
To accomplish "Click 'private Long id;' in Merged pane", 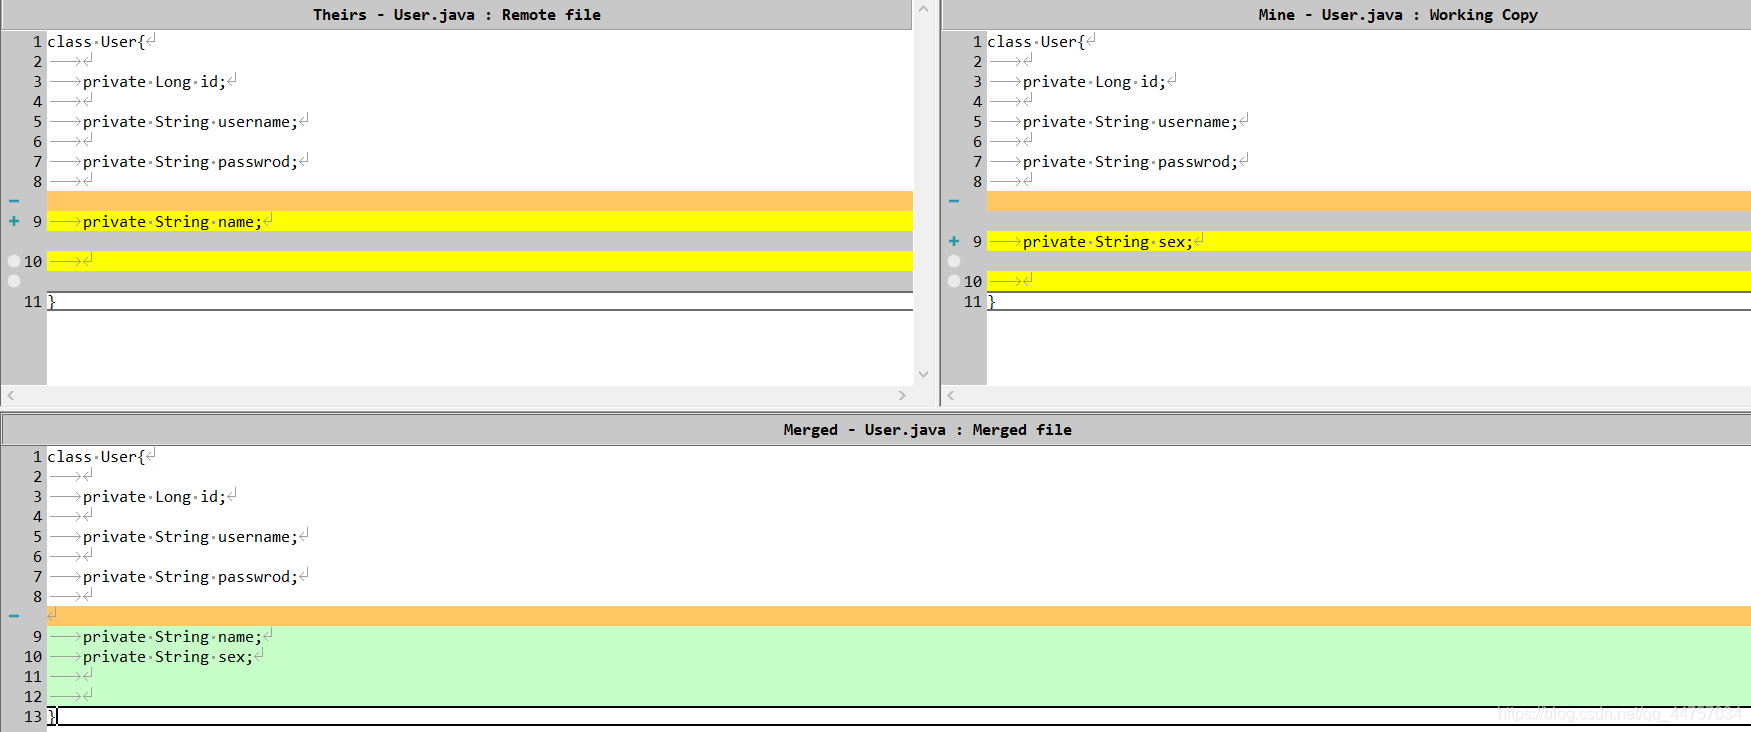I will [154, 497].
